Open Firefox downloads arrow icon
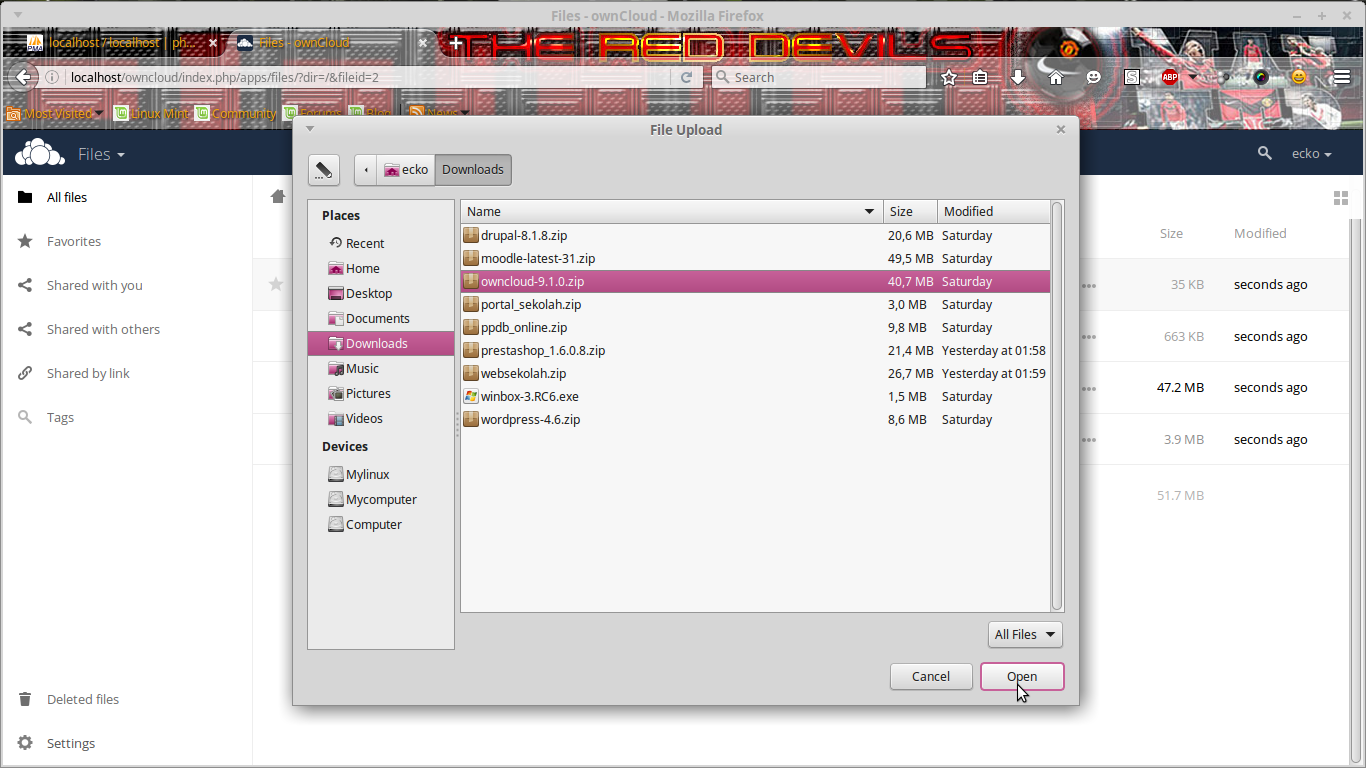 pos(1018,77)
